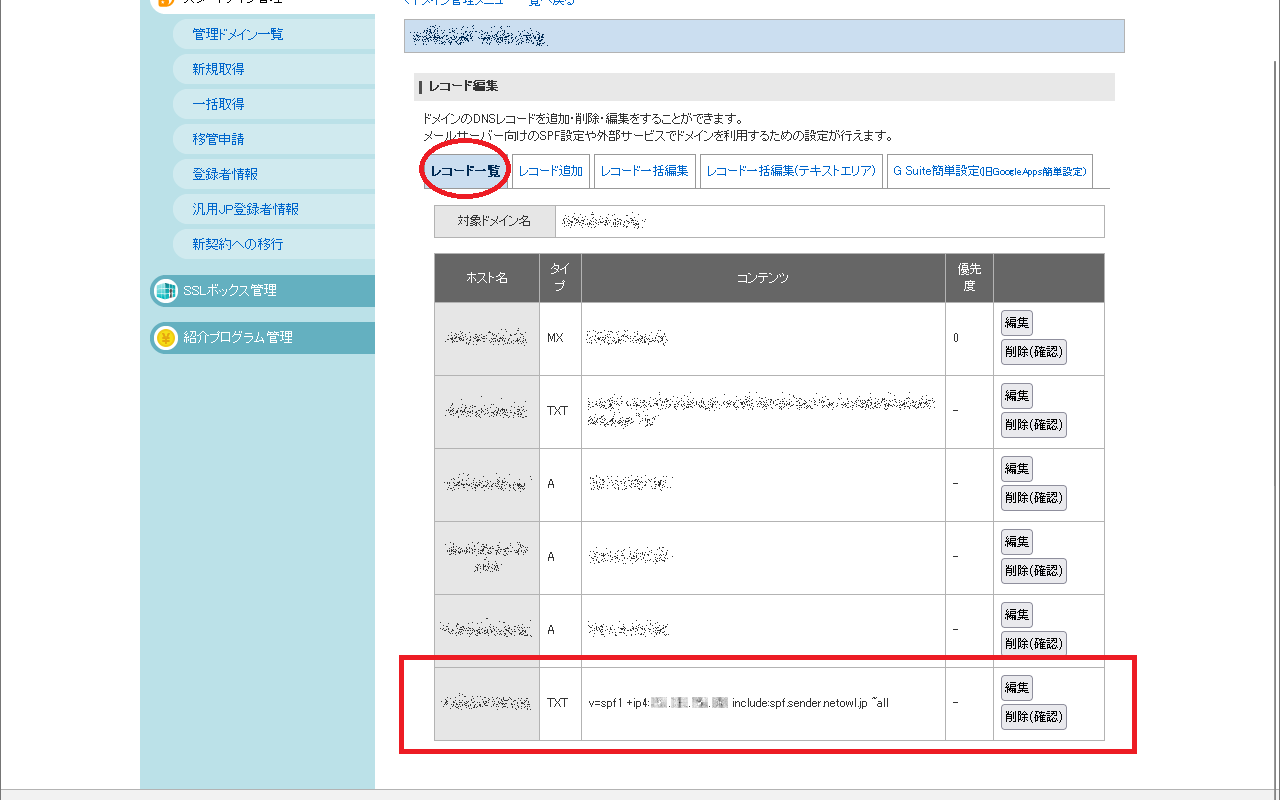The height and width of the screenshot is (800, 1280).
Task: Switch to the レコード一覧 tab
Action: point(465,171)
